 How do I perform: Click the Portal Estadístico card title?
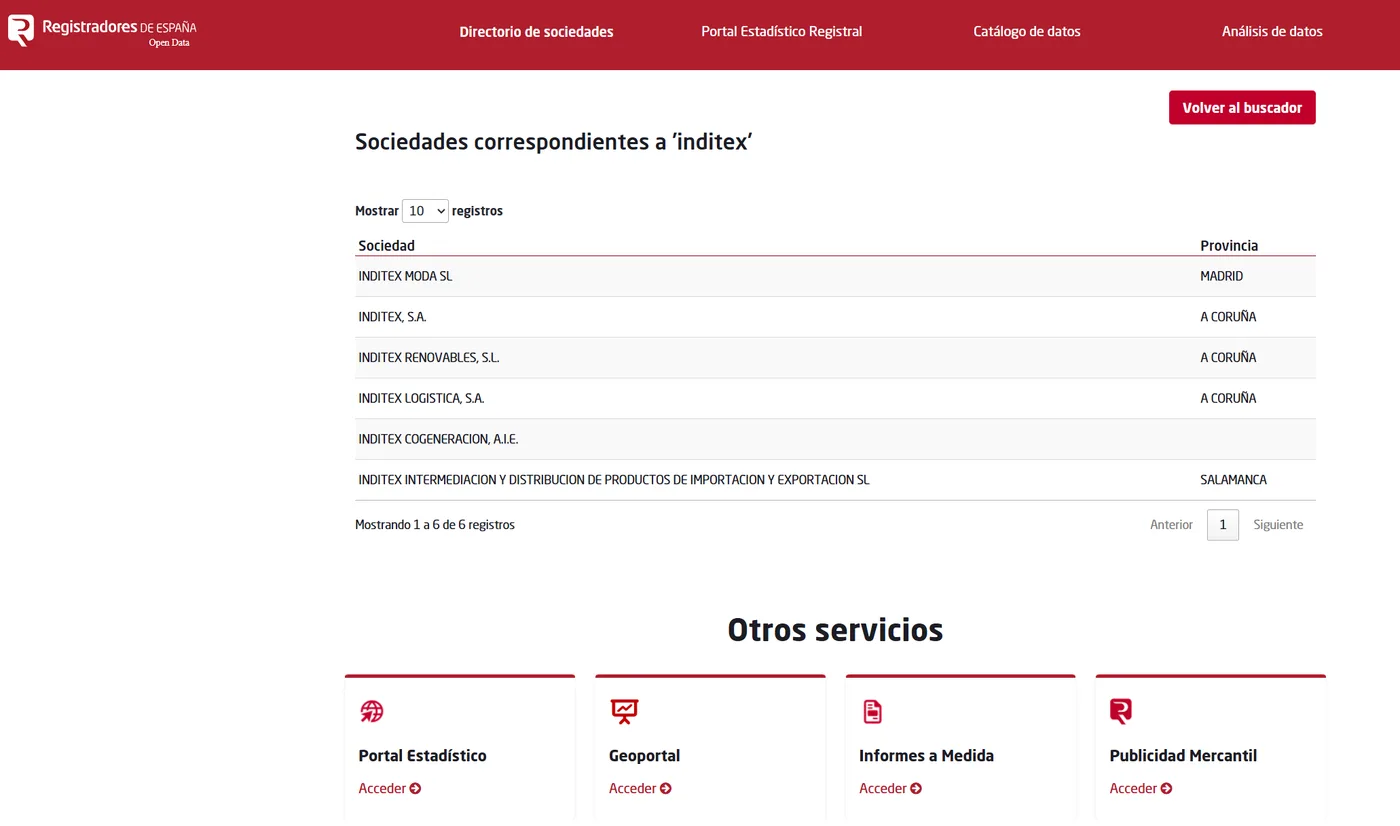click(x=422, y=756)
